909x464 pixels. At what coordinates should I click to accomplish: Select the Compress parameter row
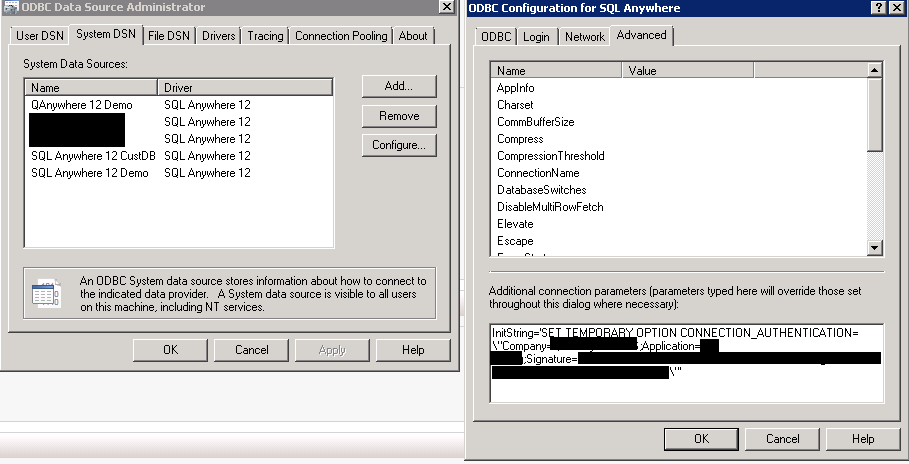pos(520,139)
